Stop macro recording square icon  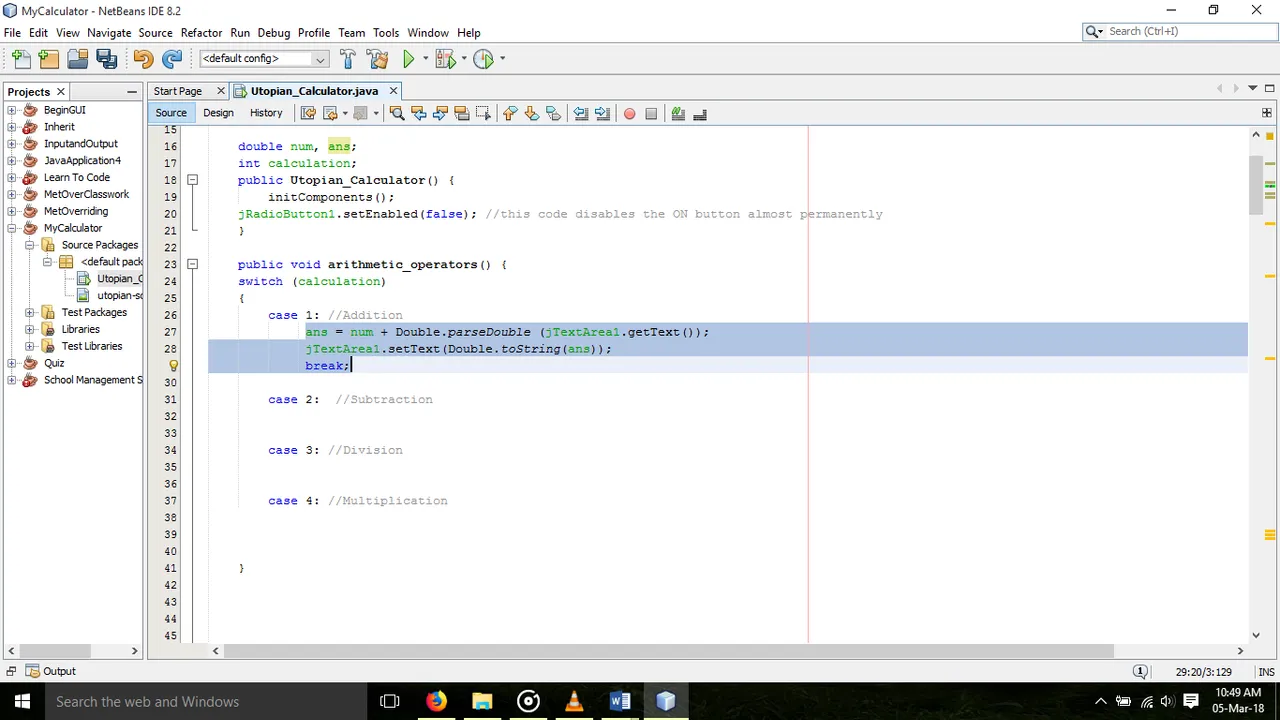pos(651,113)
